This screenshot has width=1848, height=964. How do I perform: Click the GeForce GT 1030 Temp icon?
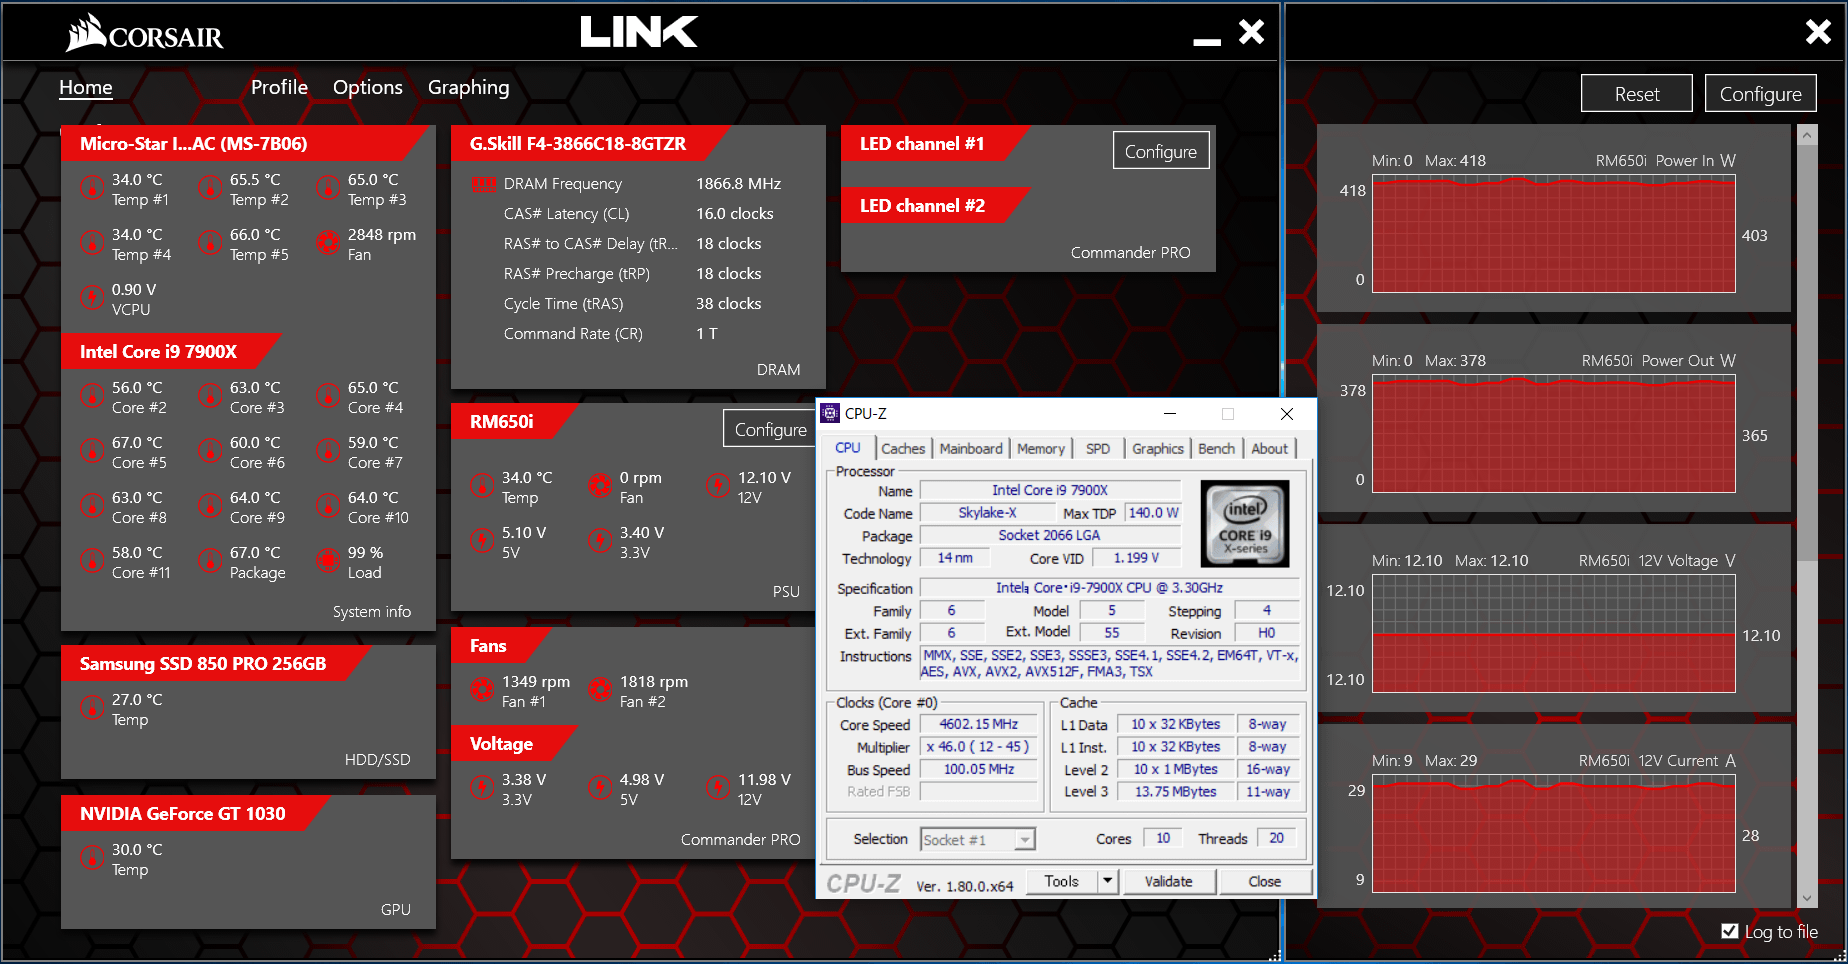coord(92,857)
